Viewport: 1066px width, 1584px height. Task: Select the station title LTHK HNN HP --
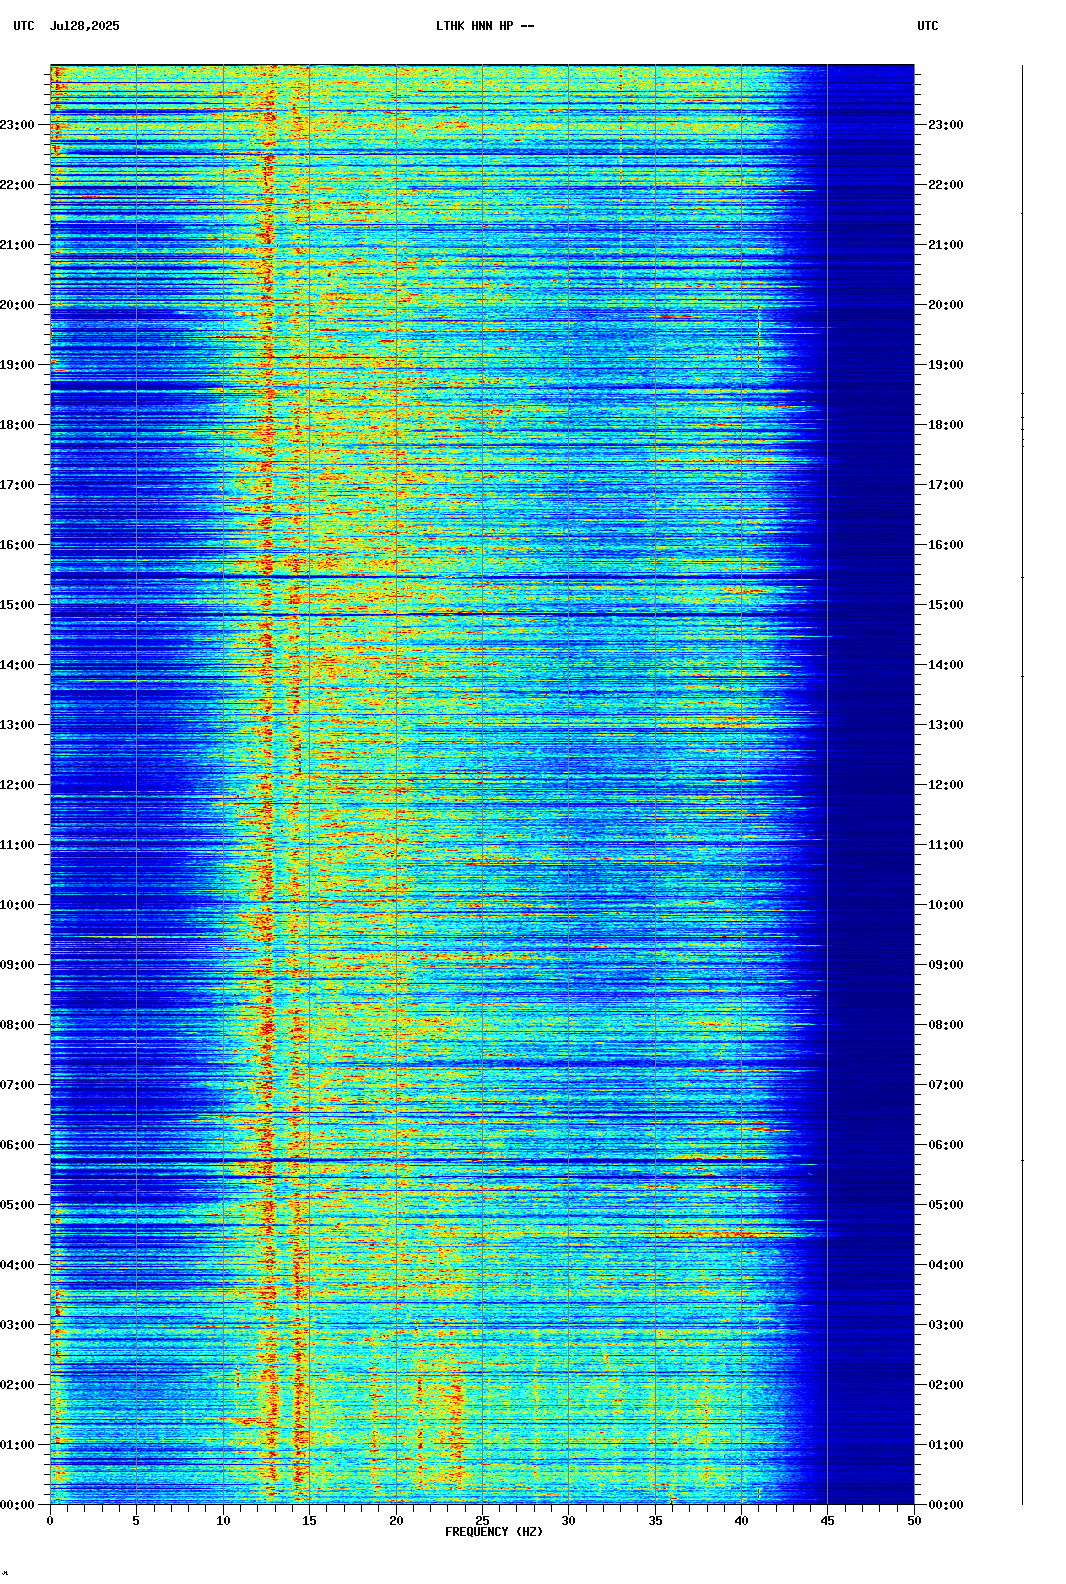485,26
